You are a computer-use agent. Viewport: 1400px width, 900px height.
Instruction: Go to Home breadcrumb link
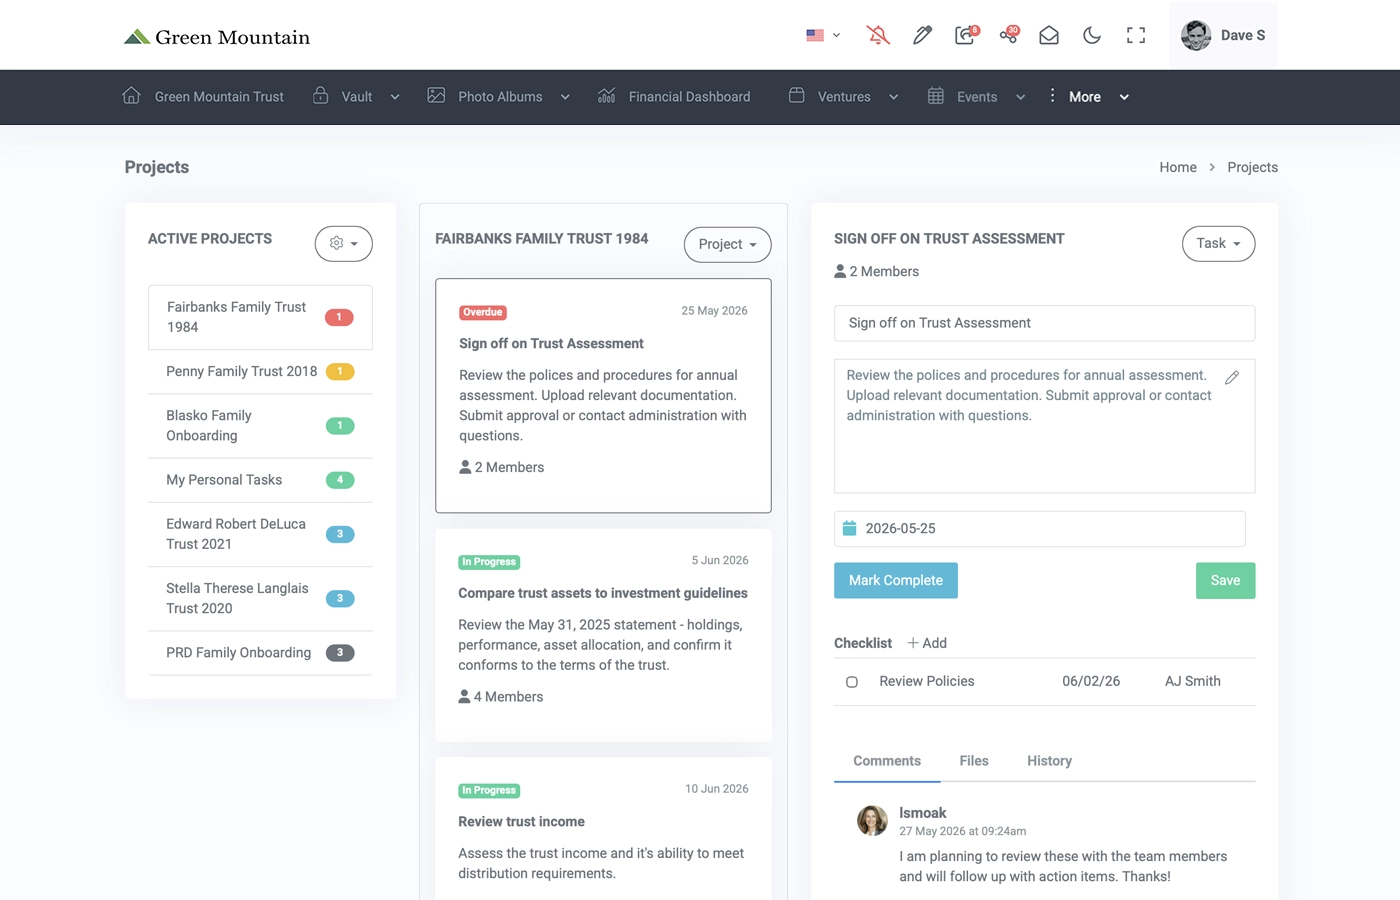1178,167
